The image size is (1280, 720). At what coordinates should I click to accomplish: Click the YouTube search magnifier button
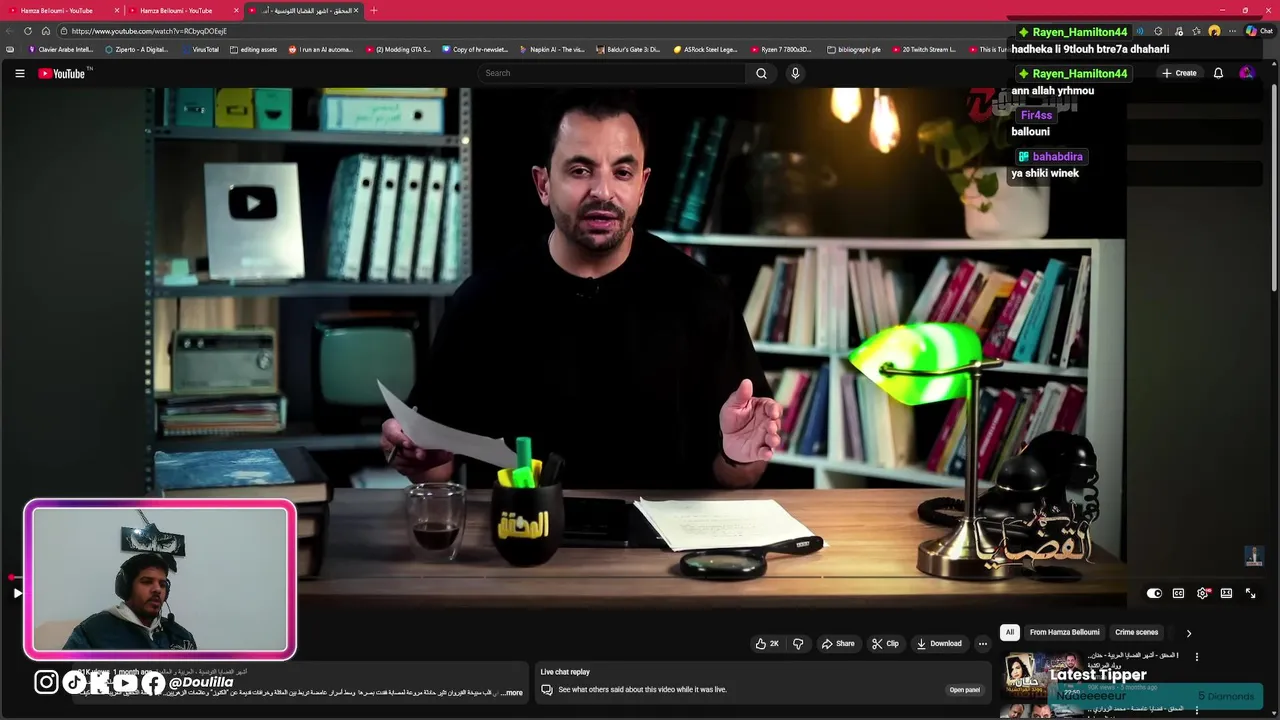click(x=761, y=73)
